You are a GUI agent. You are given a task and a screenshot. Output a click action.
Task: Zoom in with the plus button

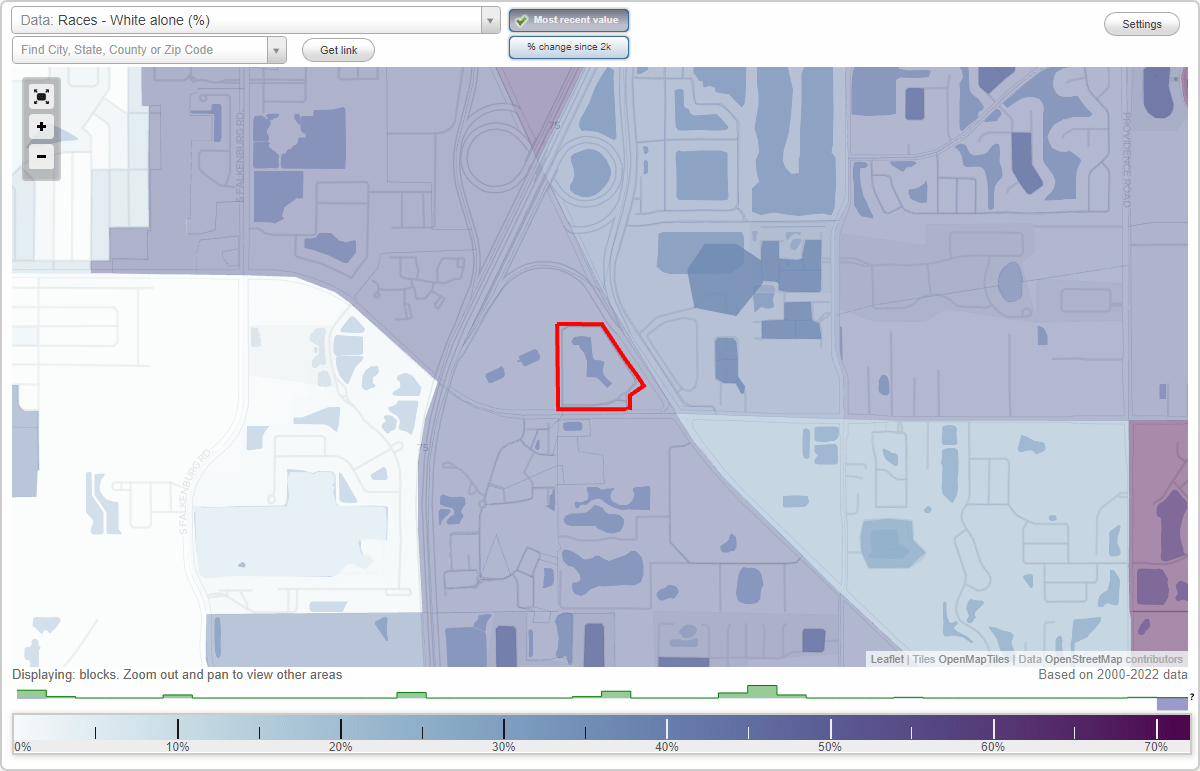[x=41, y=127]
